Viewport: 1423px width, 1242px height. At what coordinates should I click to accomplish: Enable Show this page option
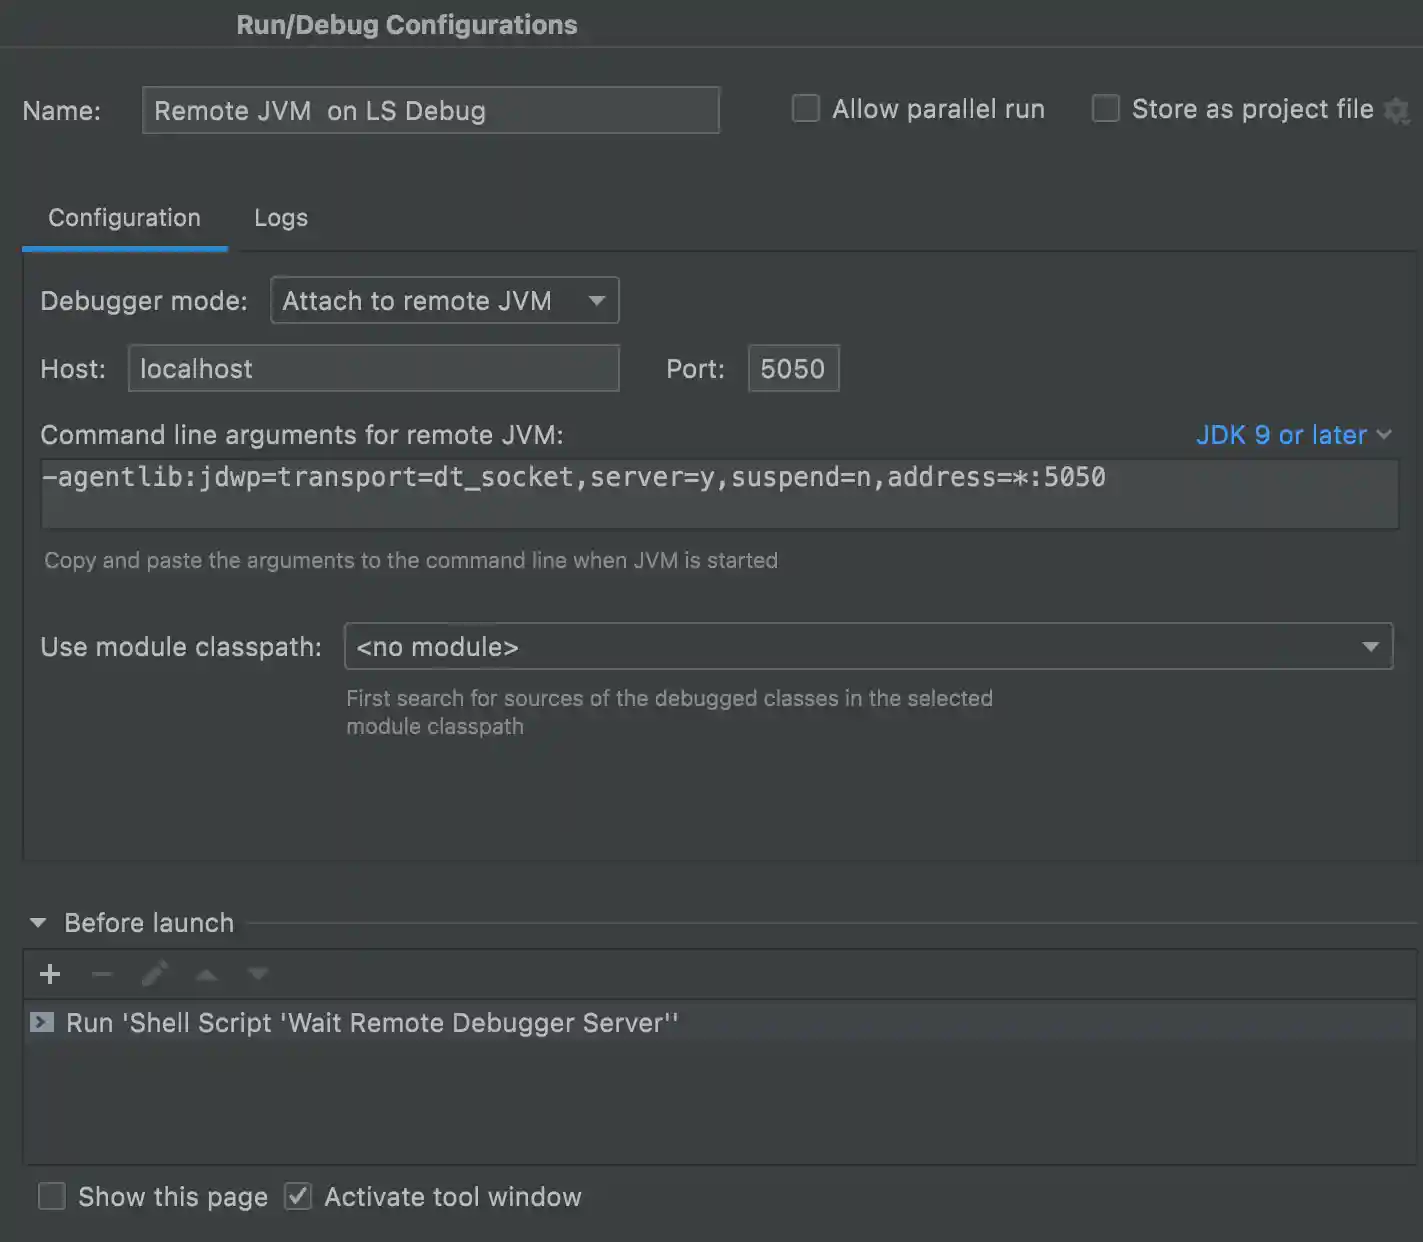pyautogui.click(x=51, y=1196)
